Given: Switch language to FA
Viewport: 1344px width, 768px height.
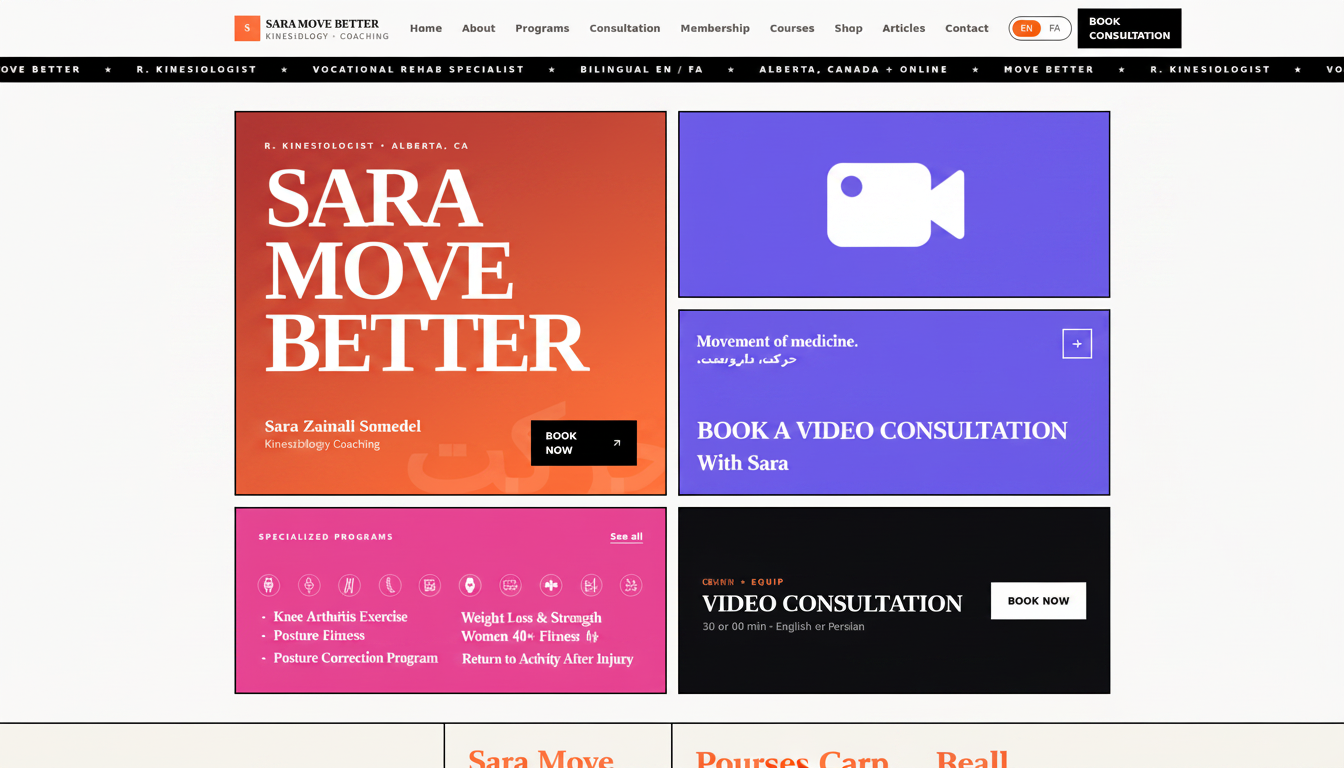Looking at the screenshot, I should point(1054,28).
